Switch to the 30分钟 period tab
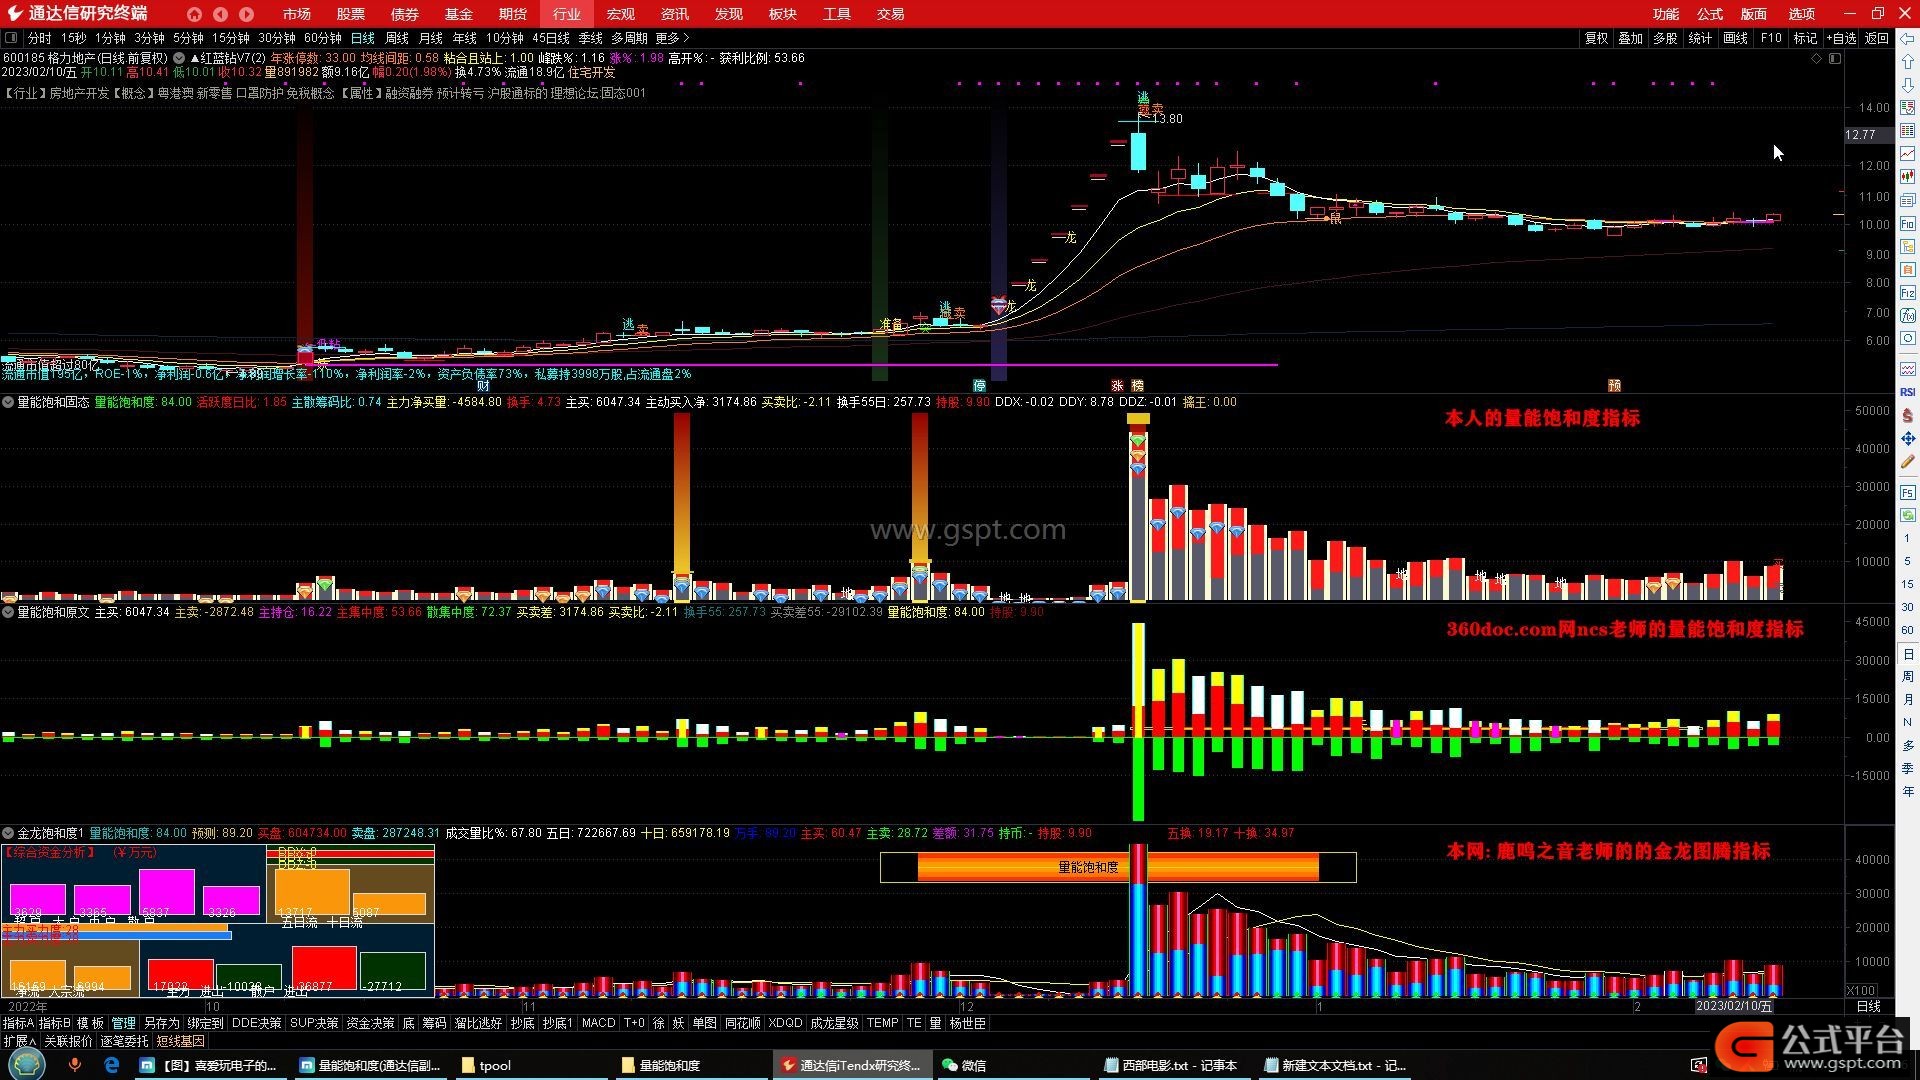The image size is (1920, 1080). coord(277,38)
